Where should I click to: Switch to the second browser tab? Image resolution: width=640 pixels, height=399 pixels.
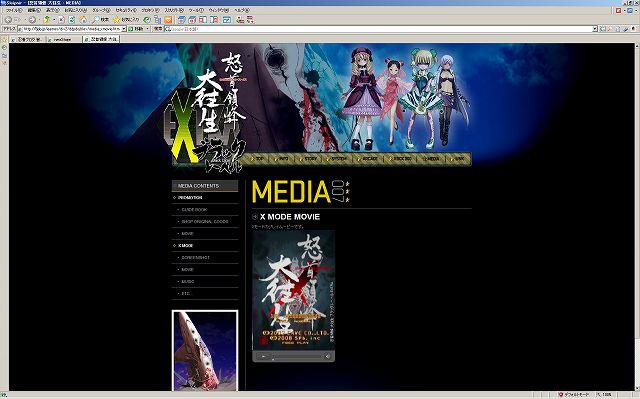(63, 39)
